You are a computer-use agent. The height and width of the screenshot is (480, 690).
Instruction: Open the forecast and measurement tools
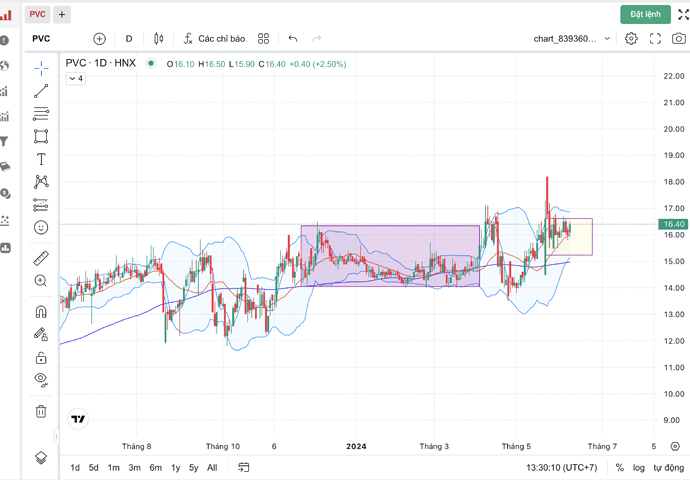(x=41, y=205)
